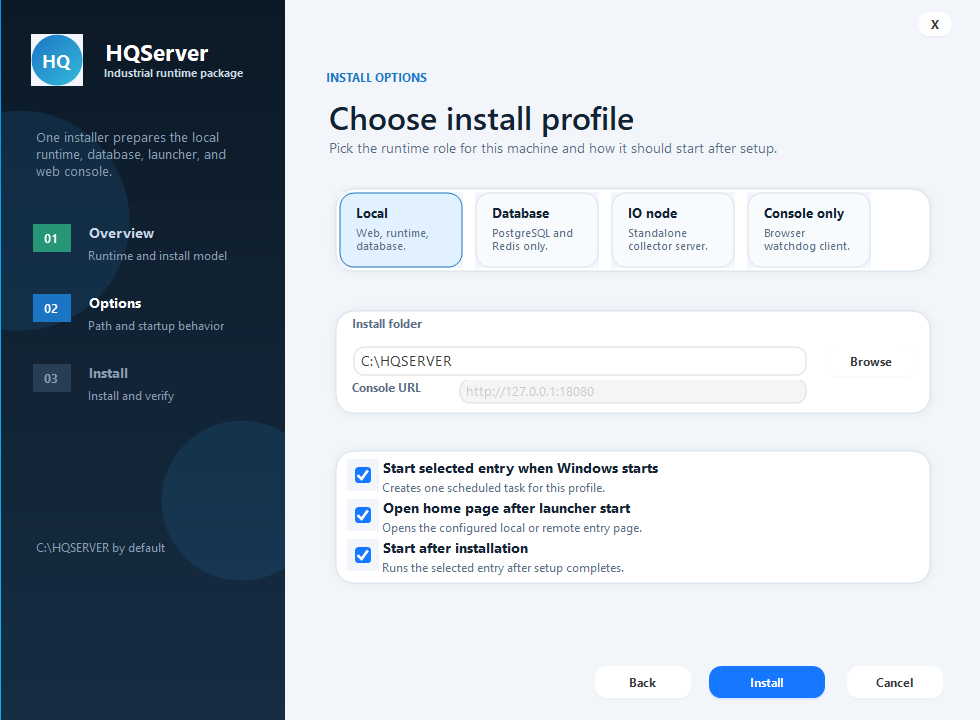This screenshot has height=720, width=980.
Task: Browse for an install folder
Action: (x=871, y=362)
